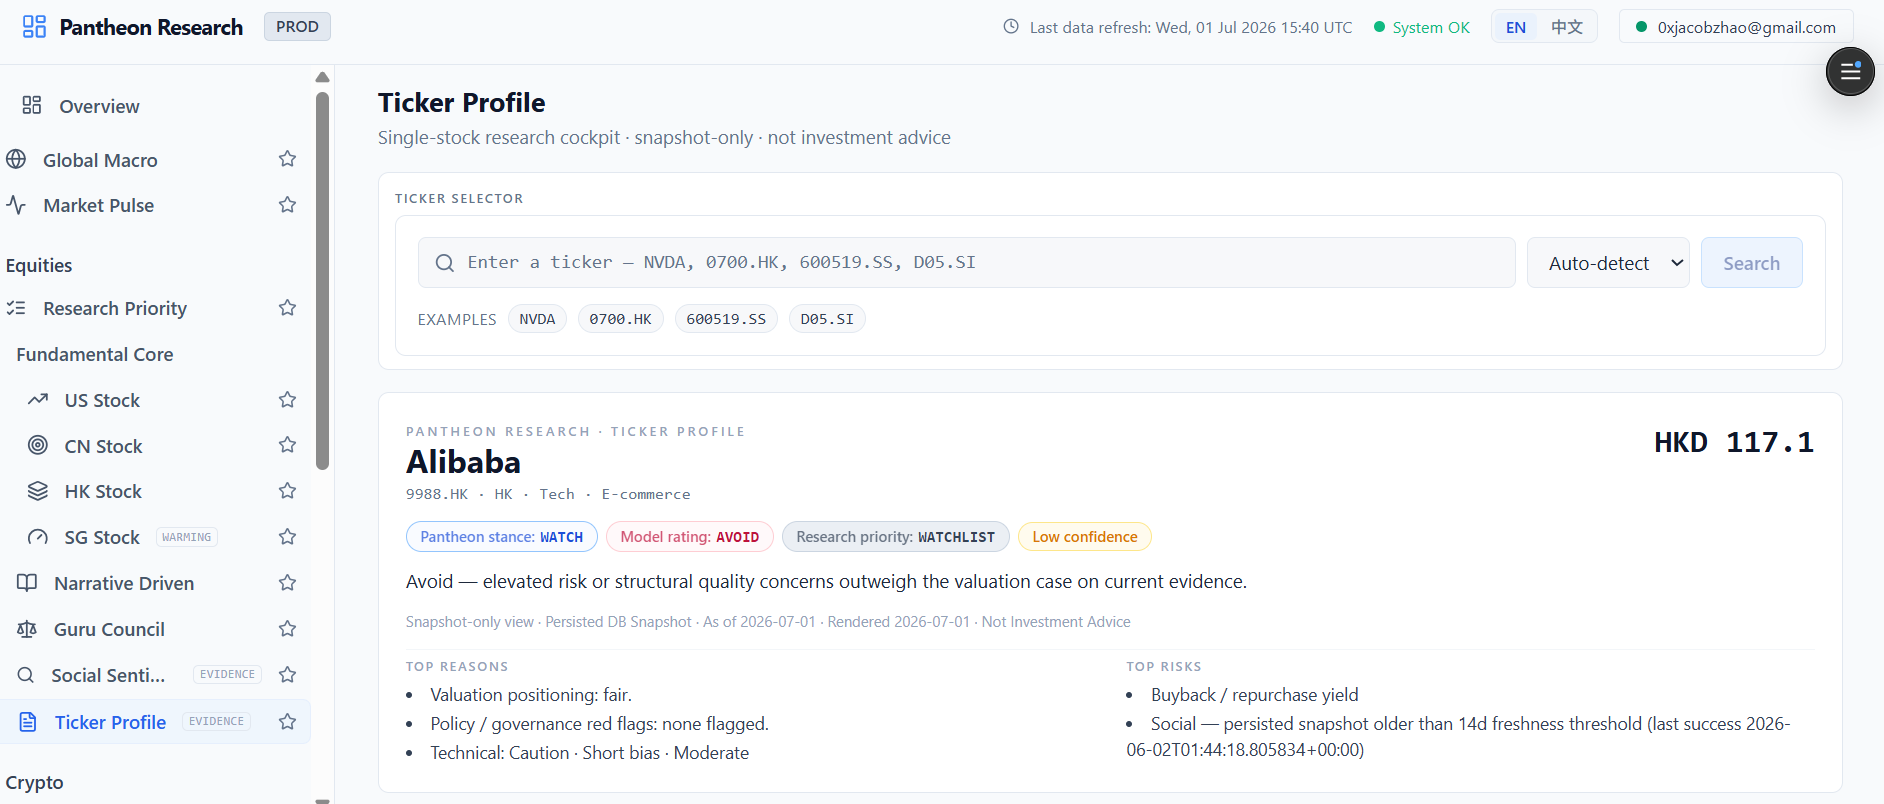Open the Overview page

[x=99, y=106]
